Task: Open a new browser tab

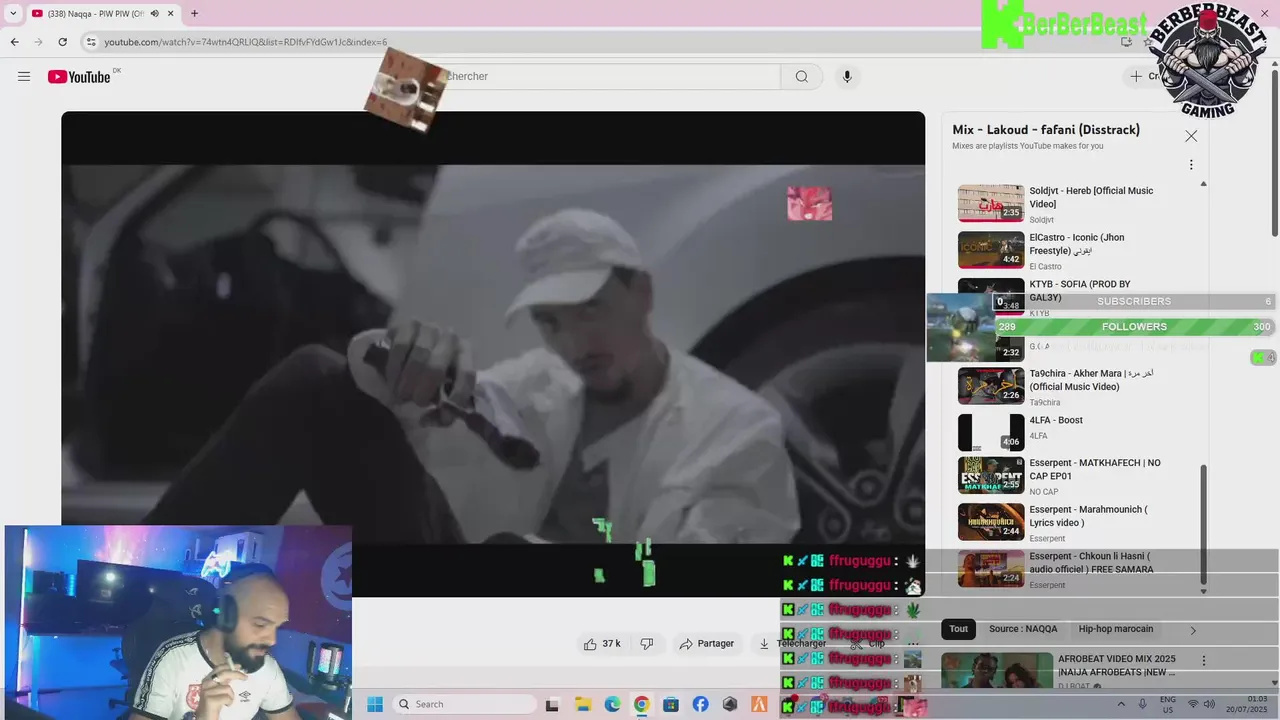Action: (x=194, y=13)
